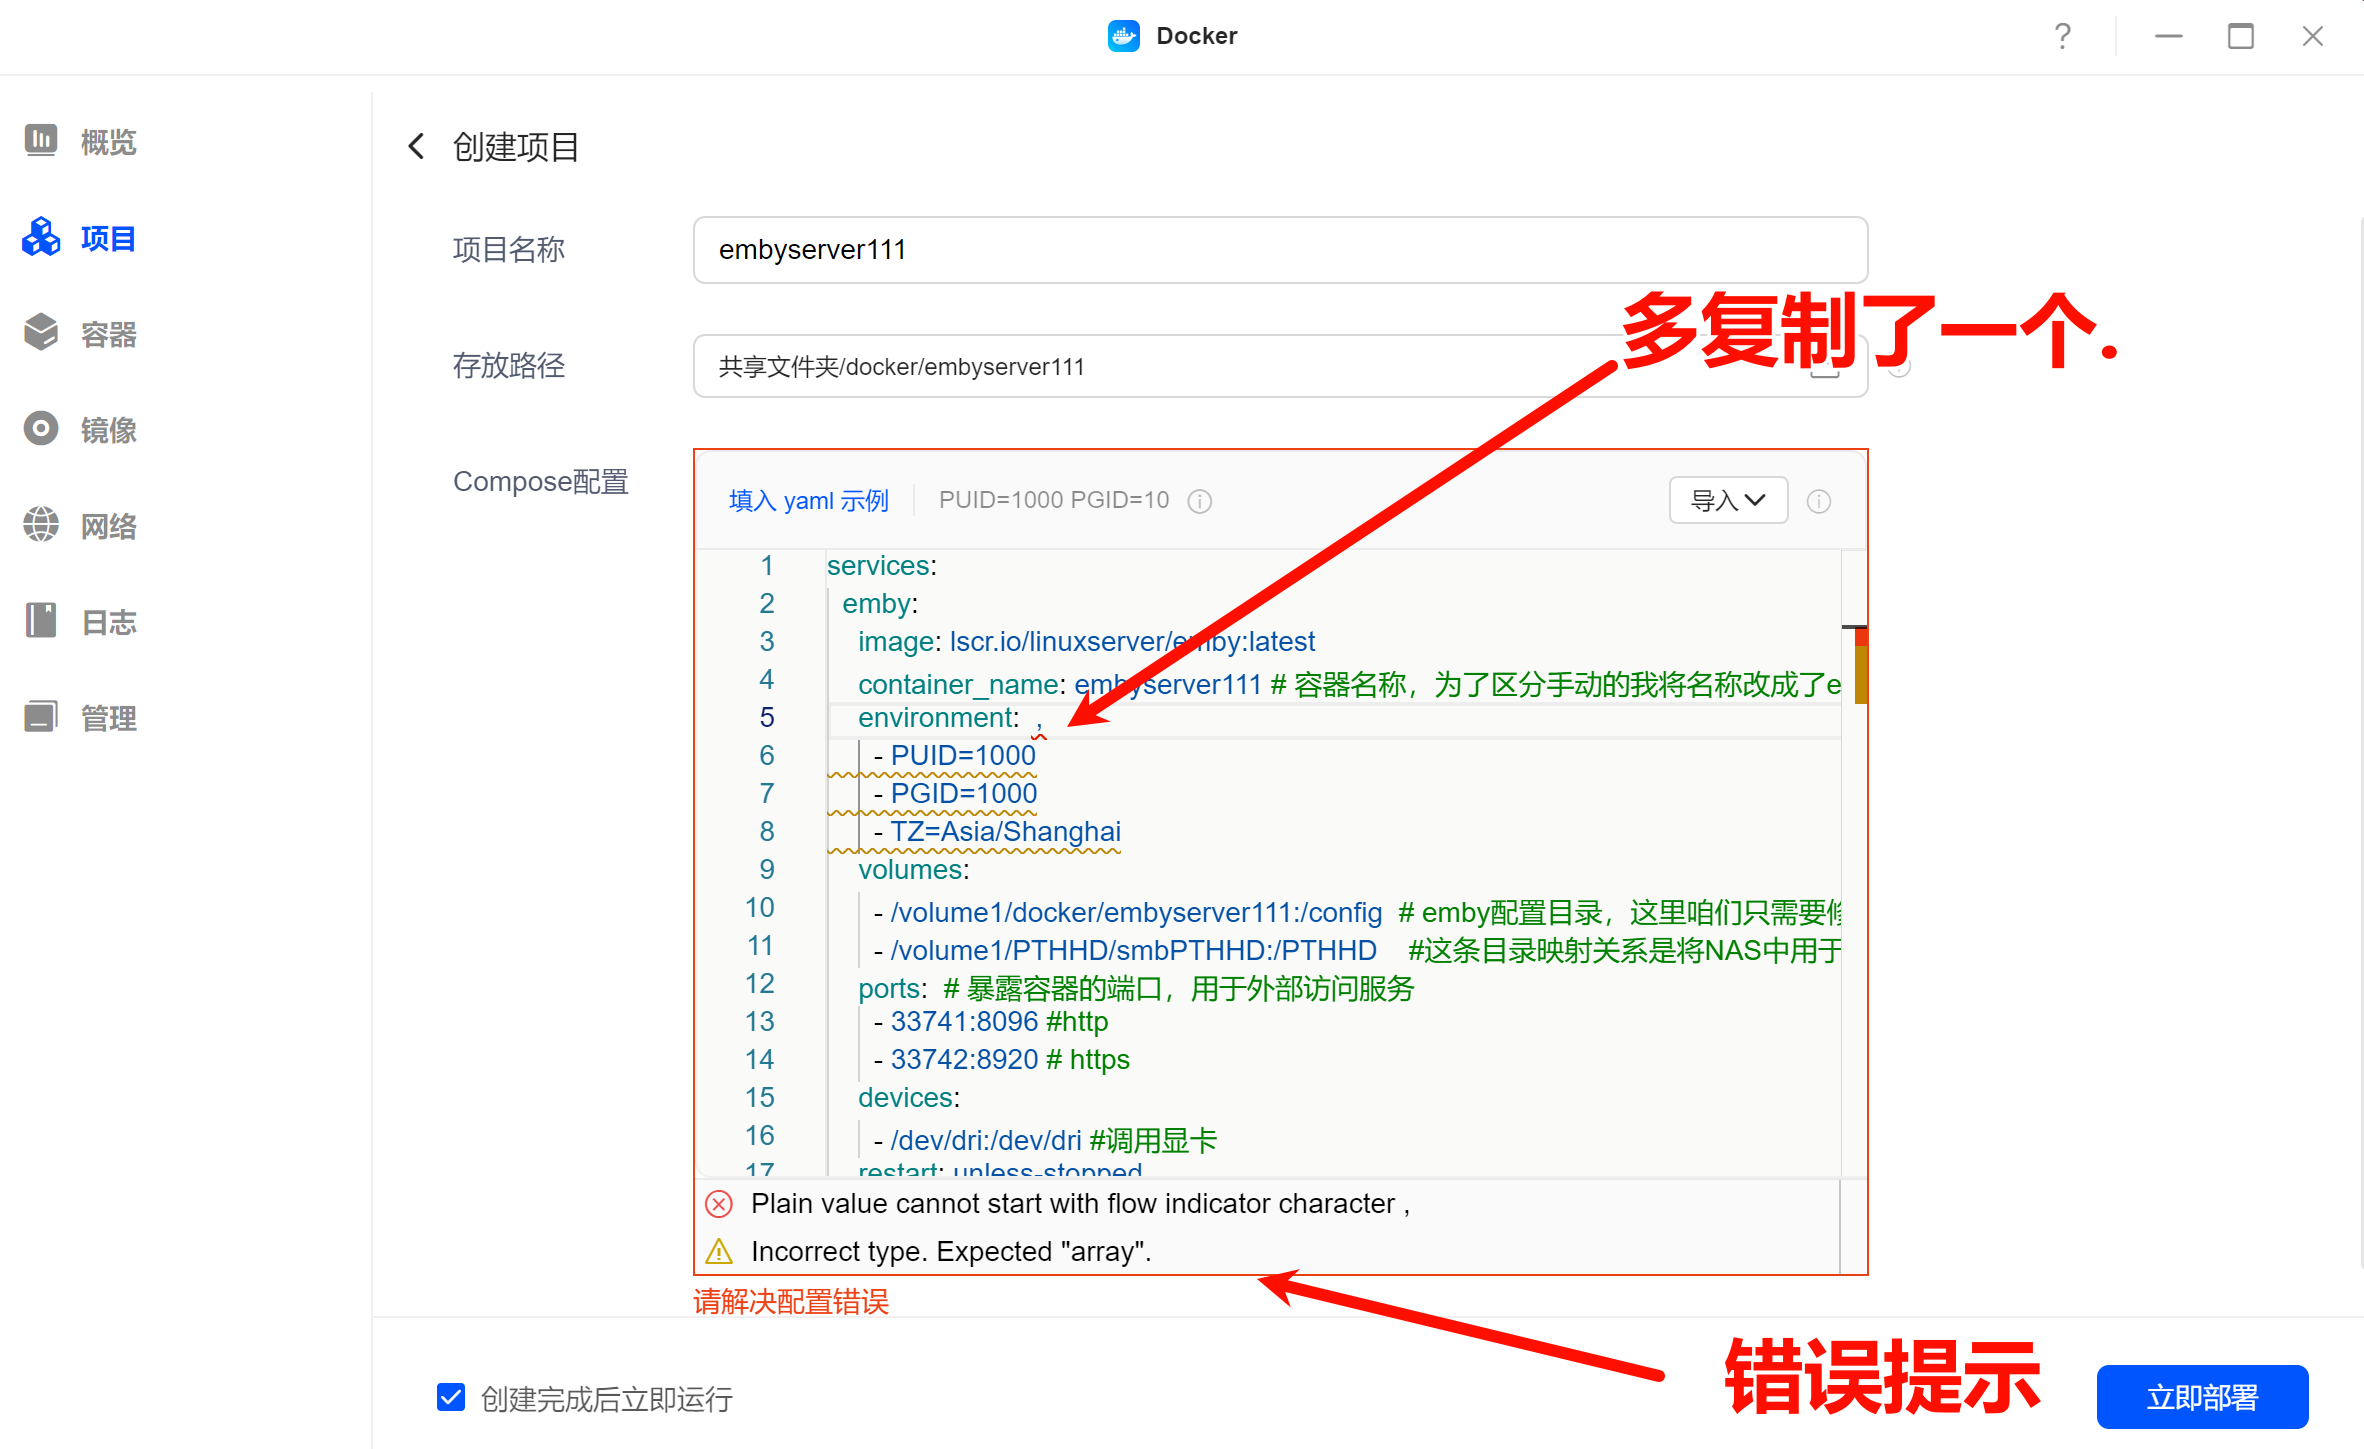Open the 概览 overview icon in sidebar

click(x=41, y=141)
